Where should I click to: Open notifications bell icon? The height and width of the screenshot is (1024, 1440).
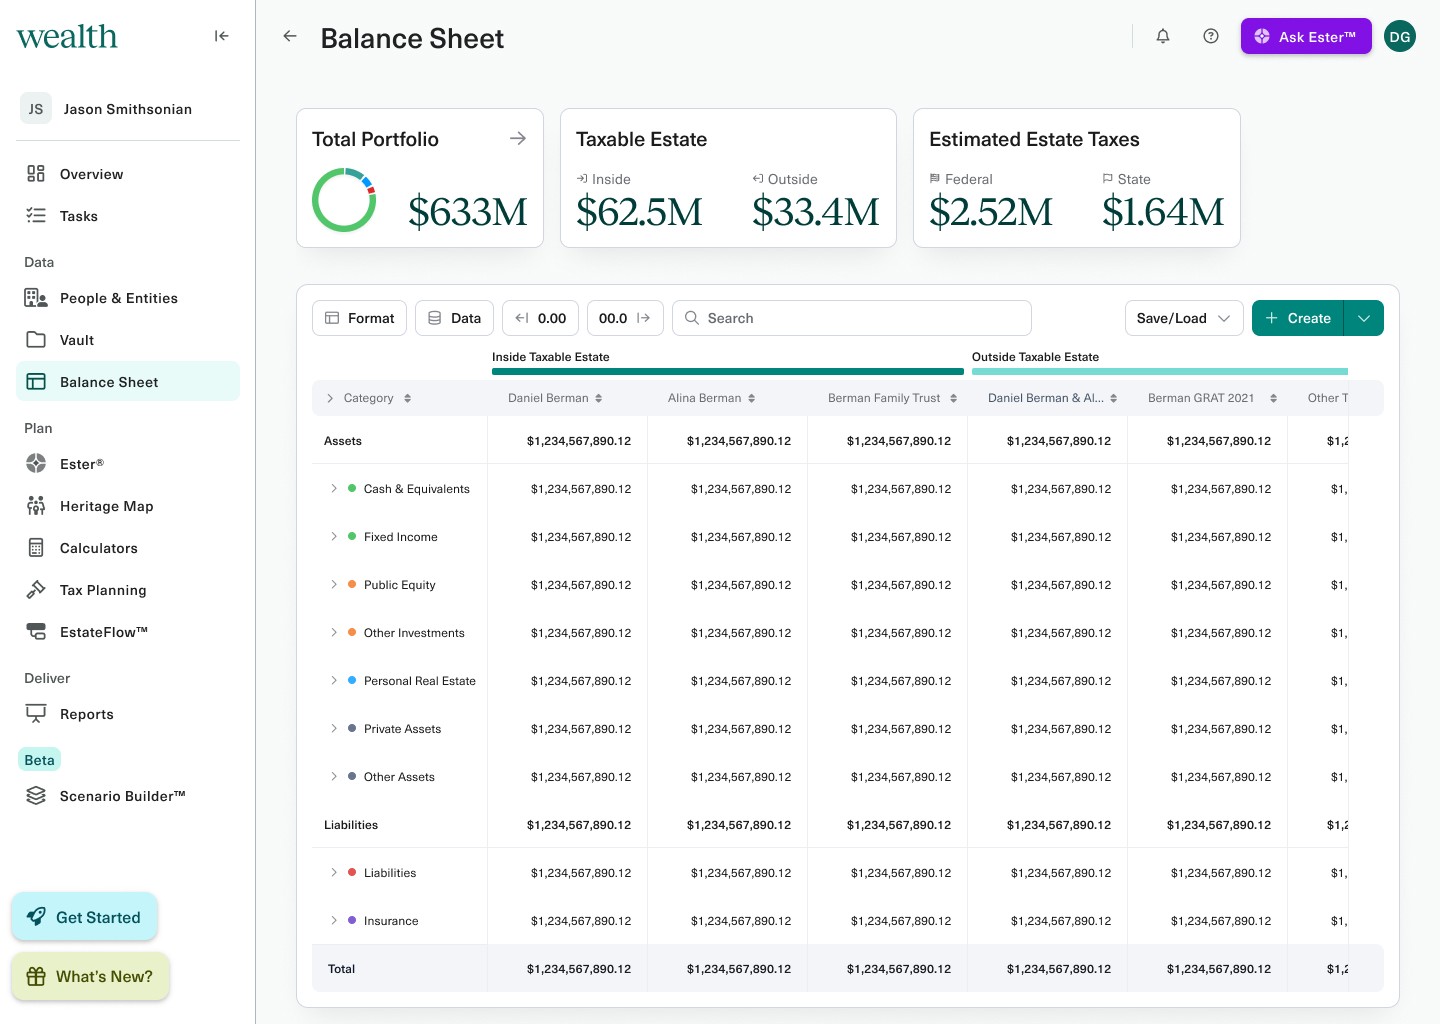pos(1163,36)
